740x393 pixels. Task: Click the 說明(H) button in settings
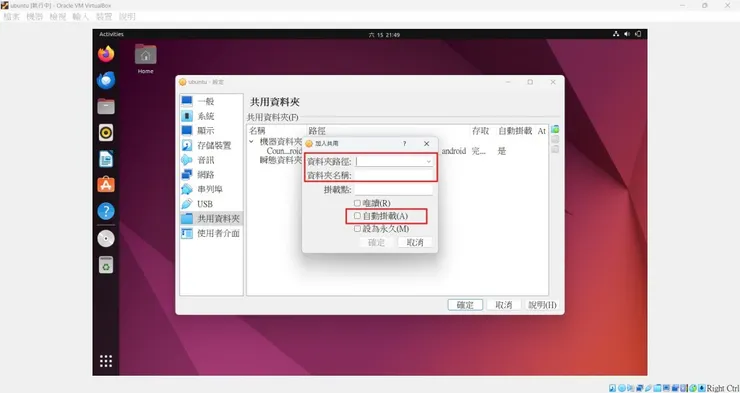(x=542, y=305)
